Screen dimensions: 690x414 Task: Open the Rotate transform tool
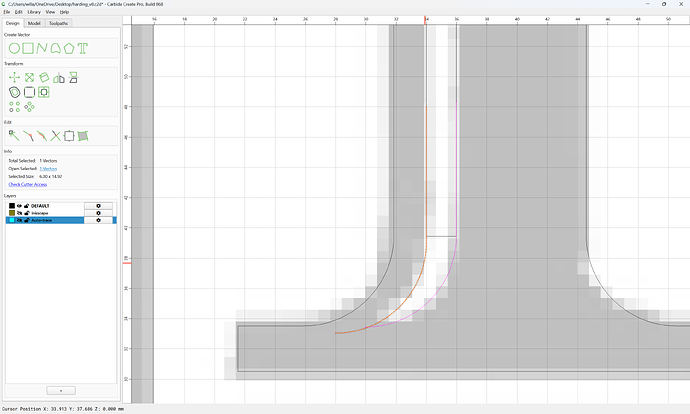(x=44, y=78)
